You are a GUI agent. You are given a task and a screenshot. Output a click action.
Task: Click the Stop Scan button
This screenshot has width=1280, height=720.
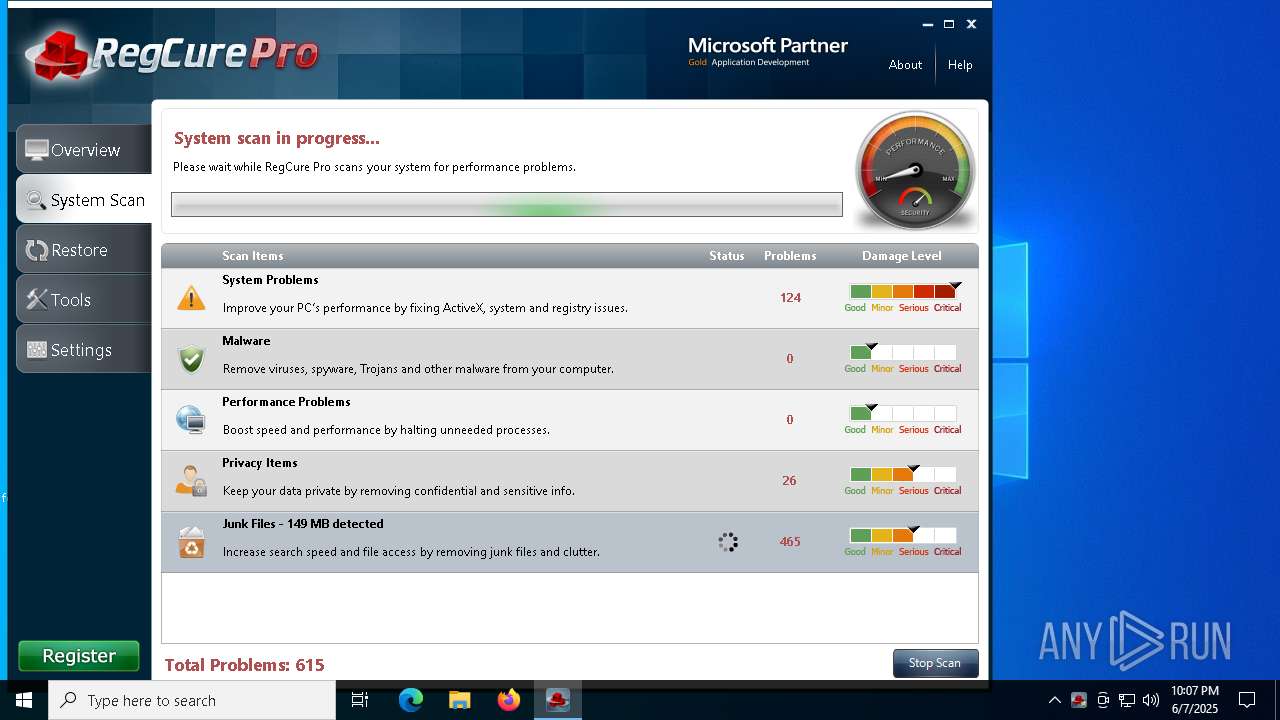click(x=935, y=663)
